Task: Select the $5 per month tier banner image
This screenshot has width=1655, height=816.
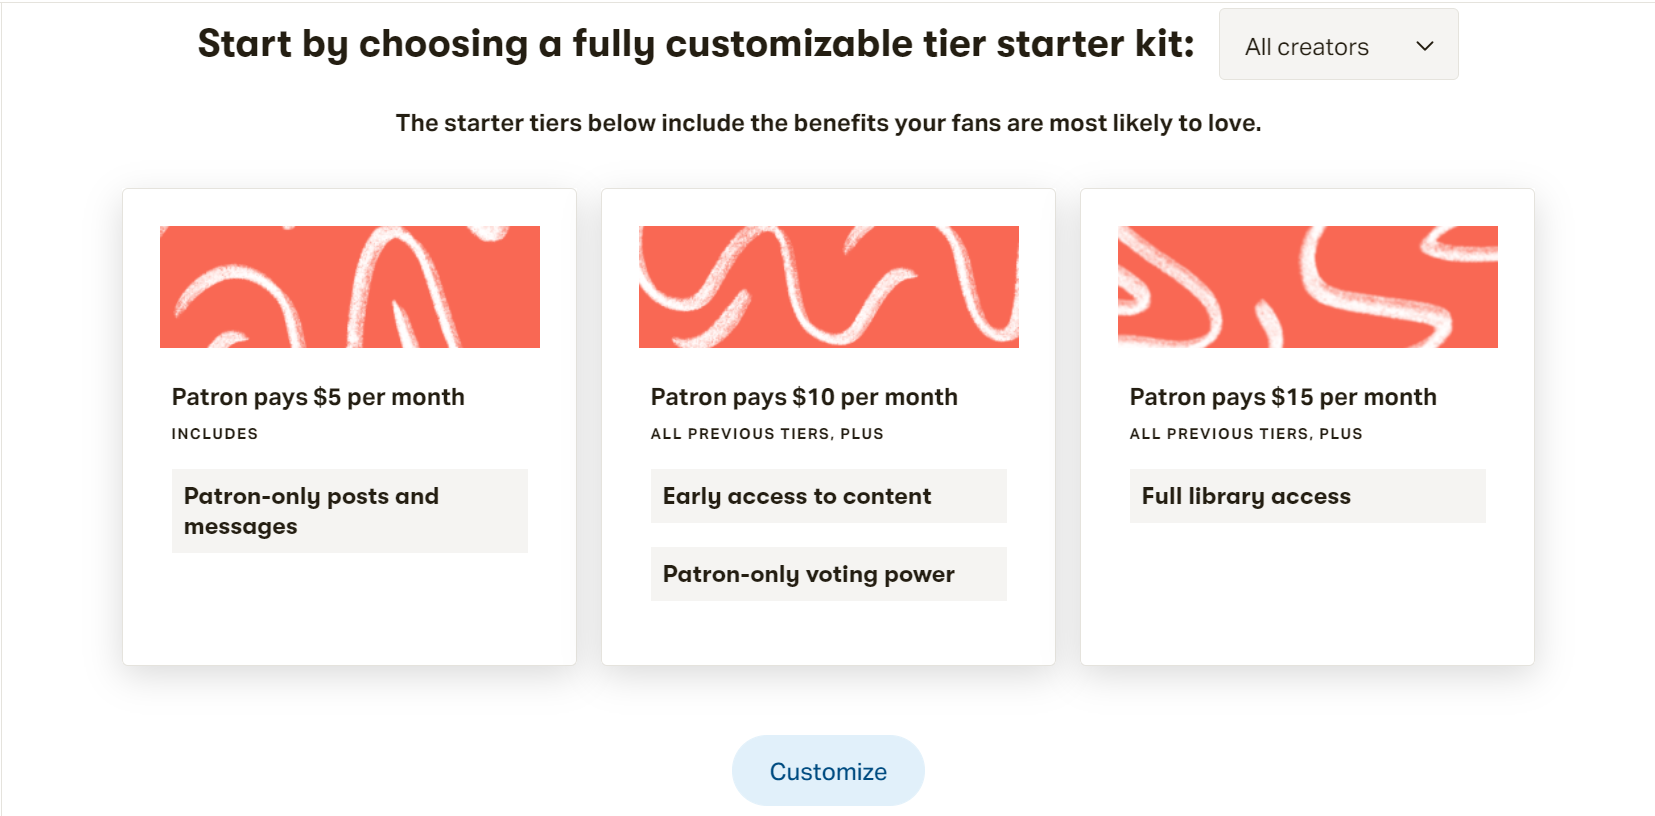Action: (x=350, y=287)
